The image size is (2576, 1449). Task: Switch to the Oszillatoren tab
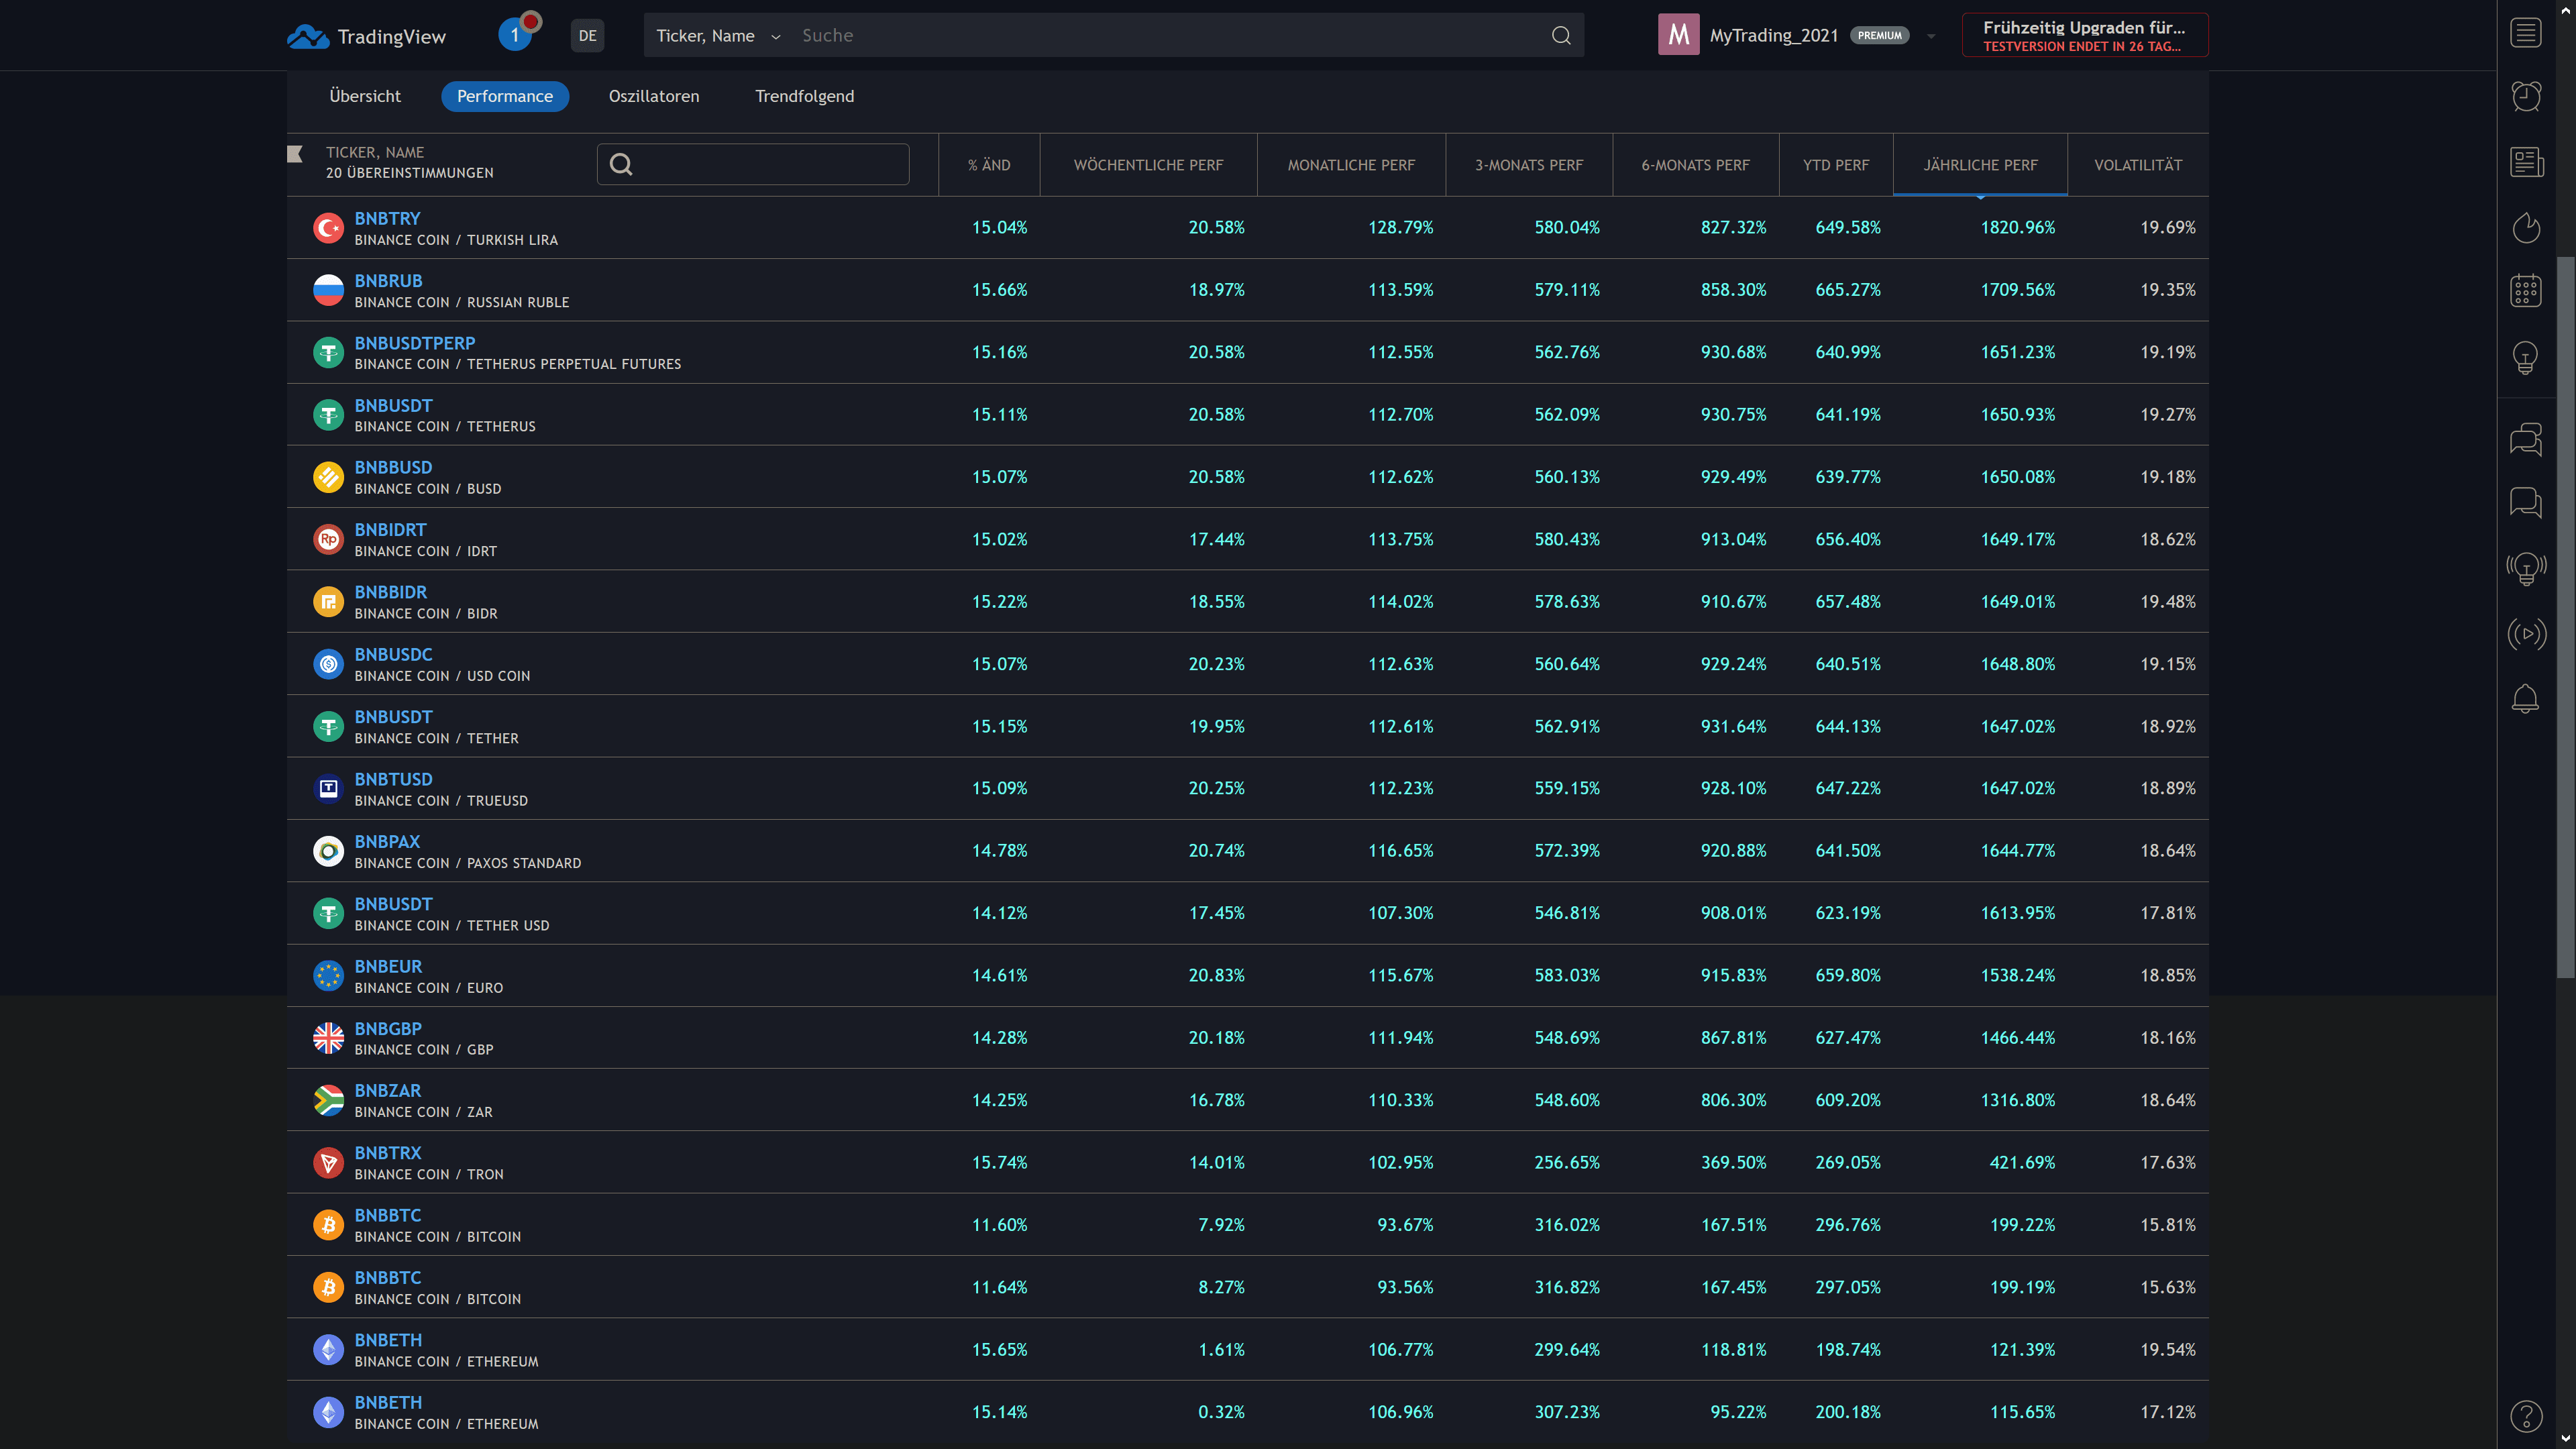tap(654, 96)
